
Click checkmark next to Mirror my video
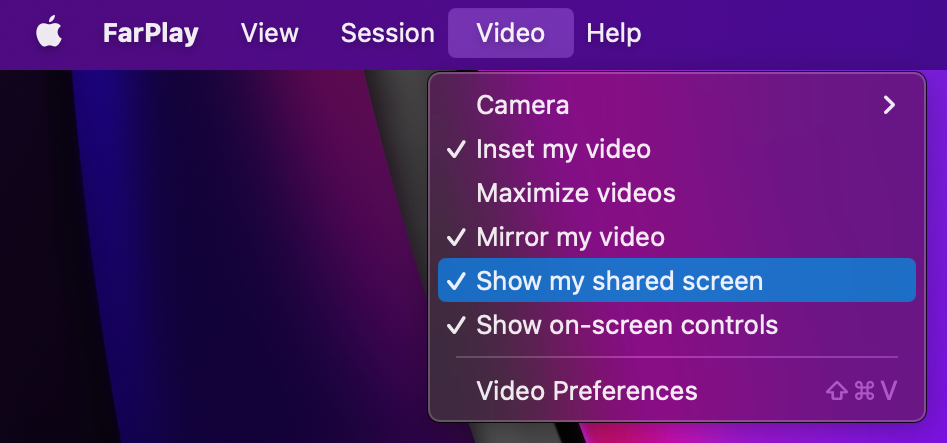[456, 238]
